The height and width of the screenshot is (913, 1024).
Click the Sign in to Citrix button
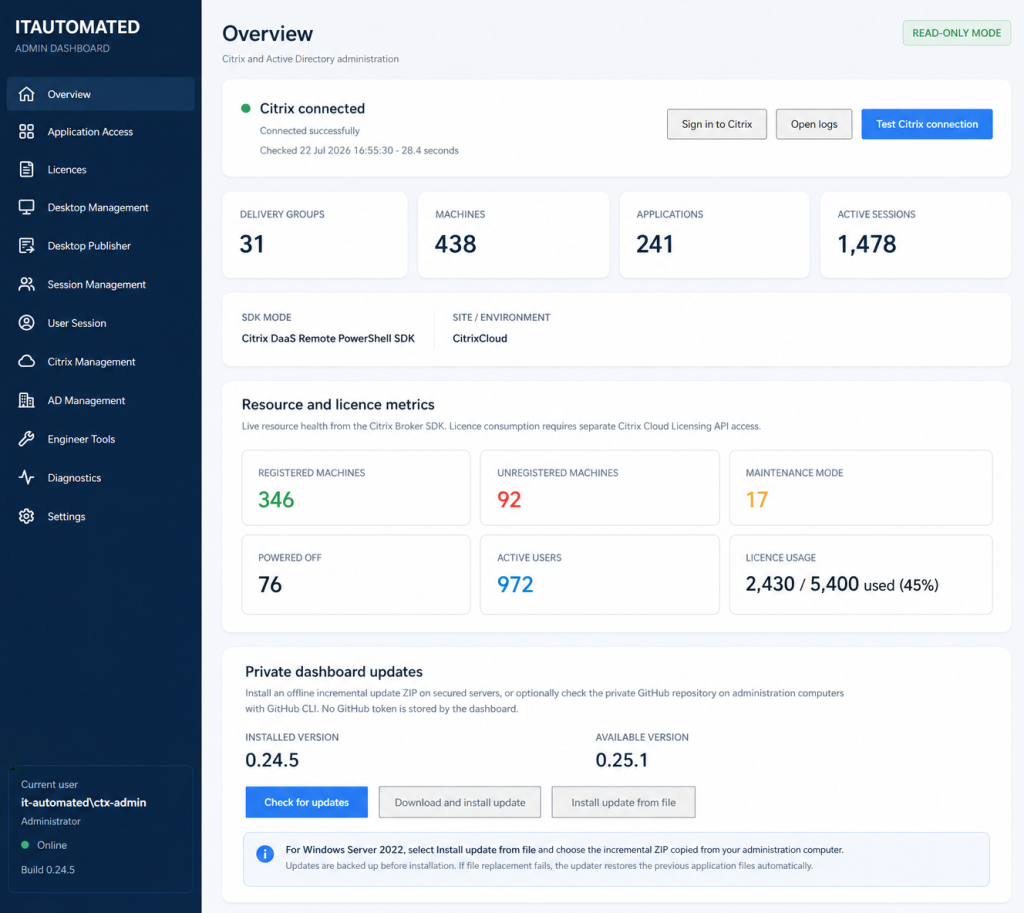(716, 124)
